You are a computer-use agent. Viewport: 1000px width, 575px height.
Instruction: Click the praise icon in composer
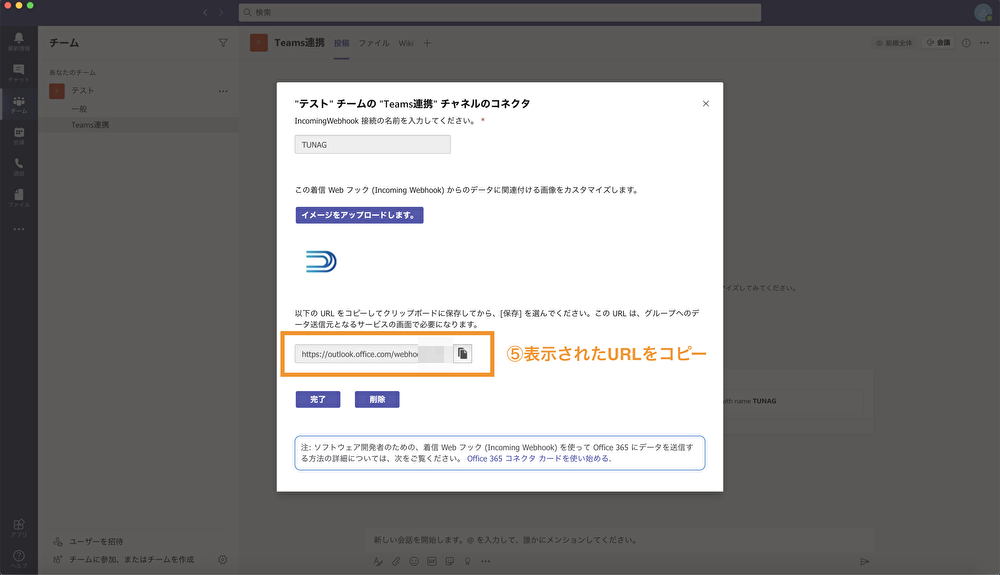(467, 562)
